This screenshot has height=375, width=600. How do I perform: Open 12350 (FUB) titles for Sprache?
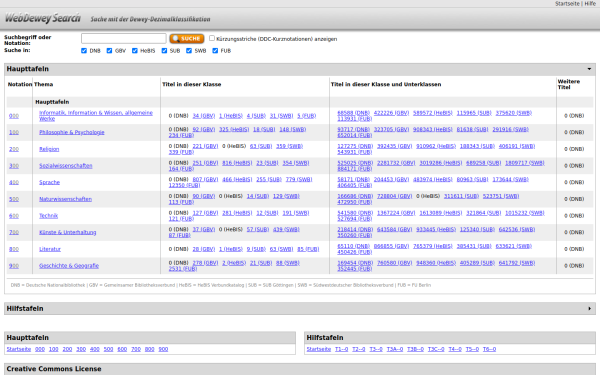tap(184, 185)
